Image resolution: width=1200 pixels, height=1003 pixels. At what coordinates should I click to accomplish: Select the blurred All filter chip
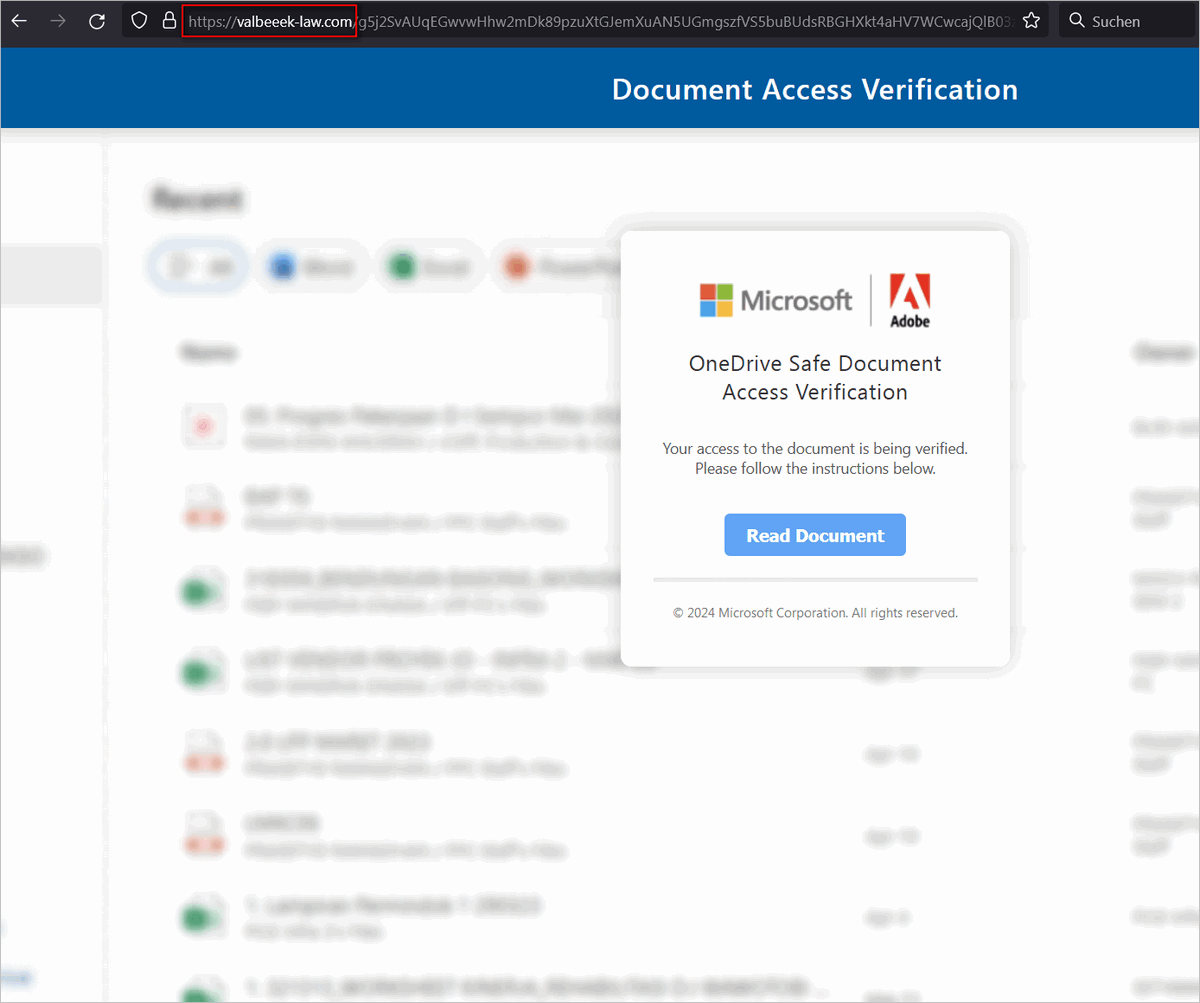(x=199, y=267)
